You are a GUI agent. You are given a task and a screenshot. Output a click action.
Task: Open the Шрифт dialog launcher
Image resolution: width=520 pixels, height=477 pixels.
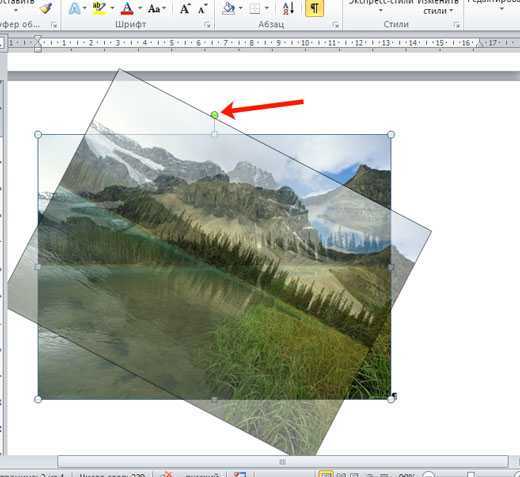point(207,25)
